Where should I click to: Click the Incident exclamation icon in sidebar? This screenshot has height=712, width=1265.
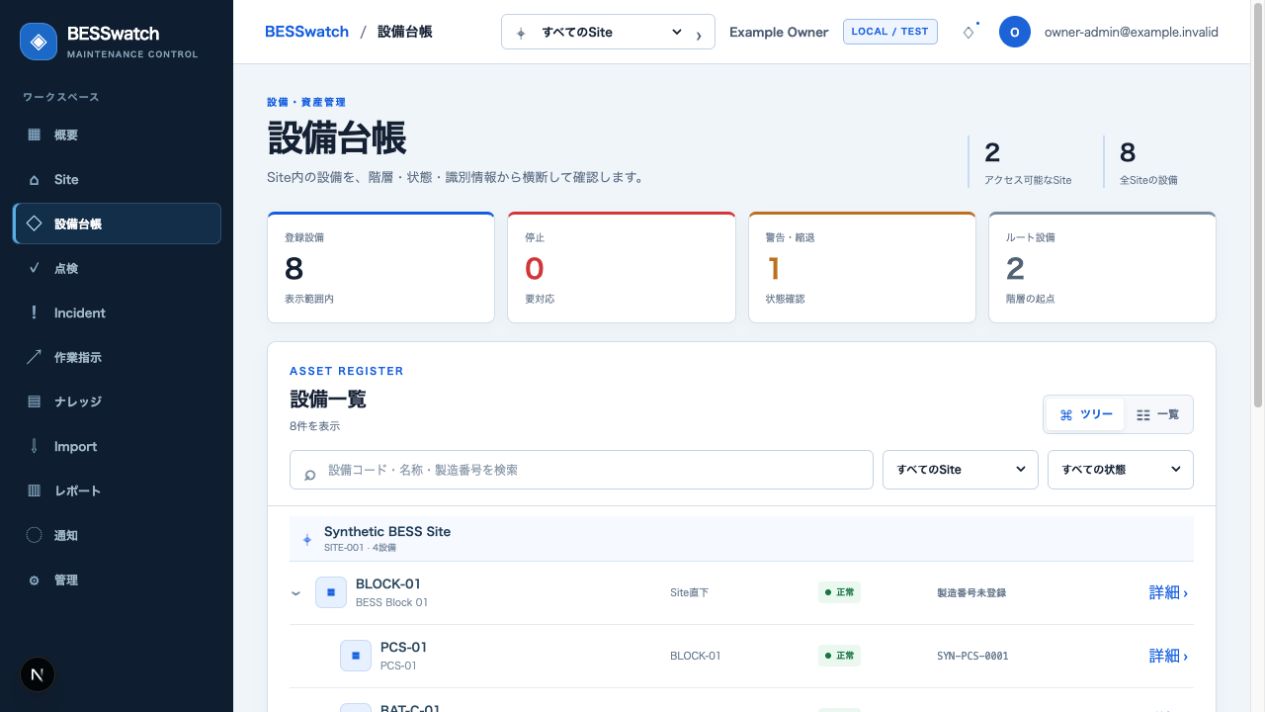pos(34,313)
